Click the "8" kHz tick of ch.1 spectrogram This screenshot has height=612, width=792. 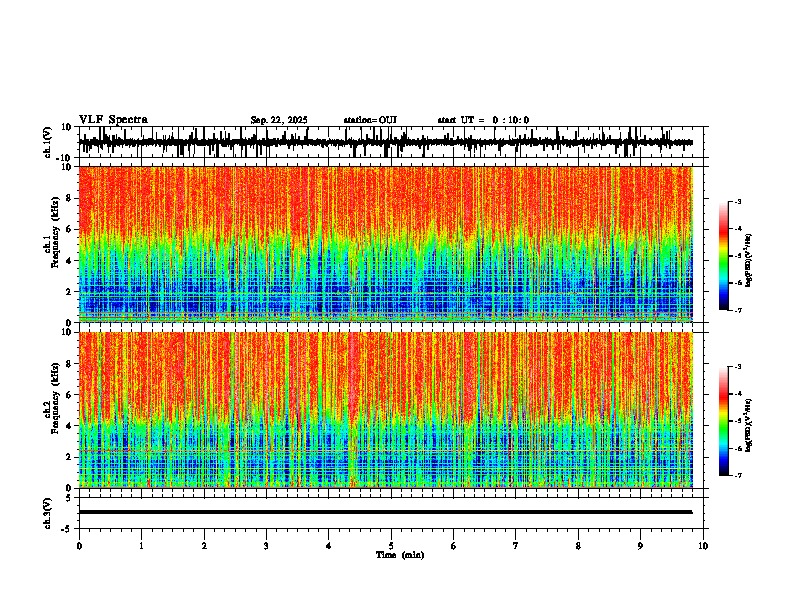pos(69,198)
